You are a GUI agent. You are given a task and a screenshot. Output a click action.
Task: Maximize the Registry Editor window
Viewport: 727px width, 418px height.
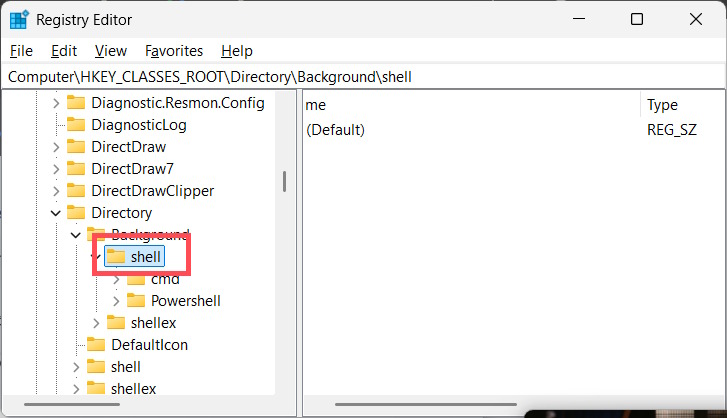pos(637,19)
